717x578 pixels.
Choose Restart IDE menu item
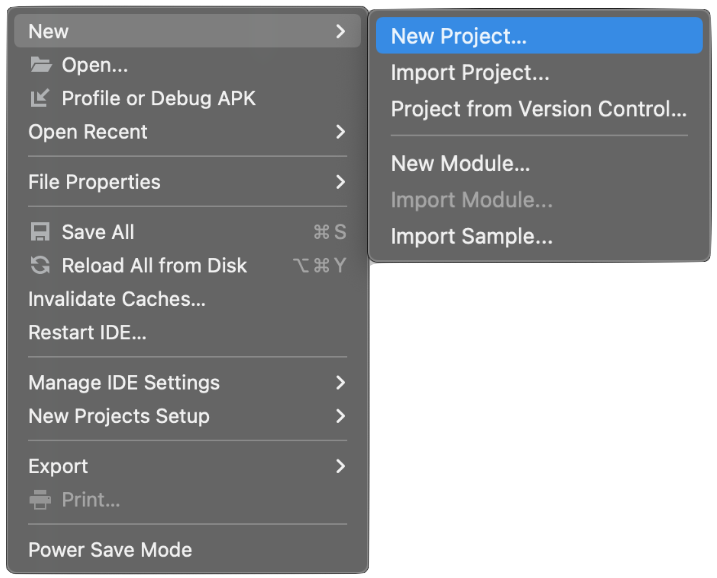click(87, 333)
